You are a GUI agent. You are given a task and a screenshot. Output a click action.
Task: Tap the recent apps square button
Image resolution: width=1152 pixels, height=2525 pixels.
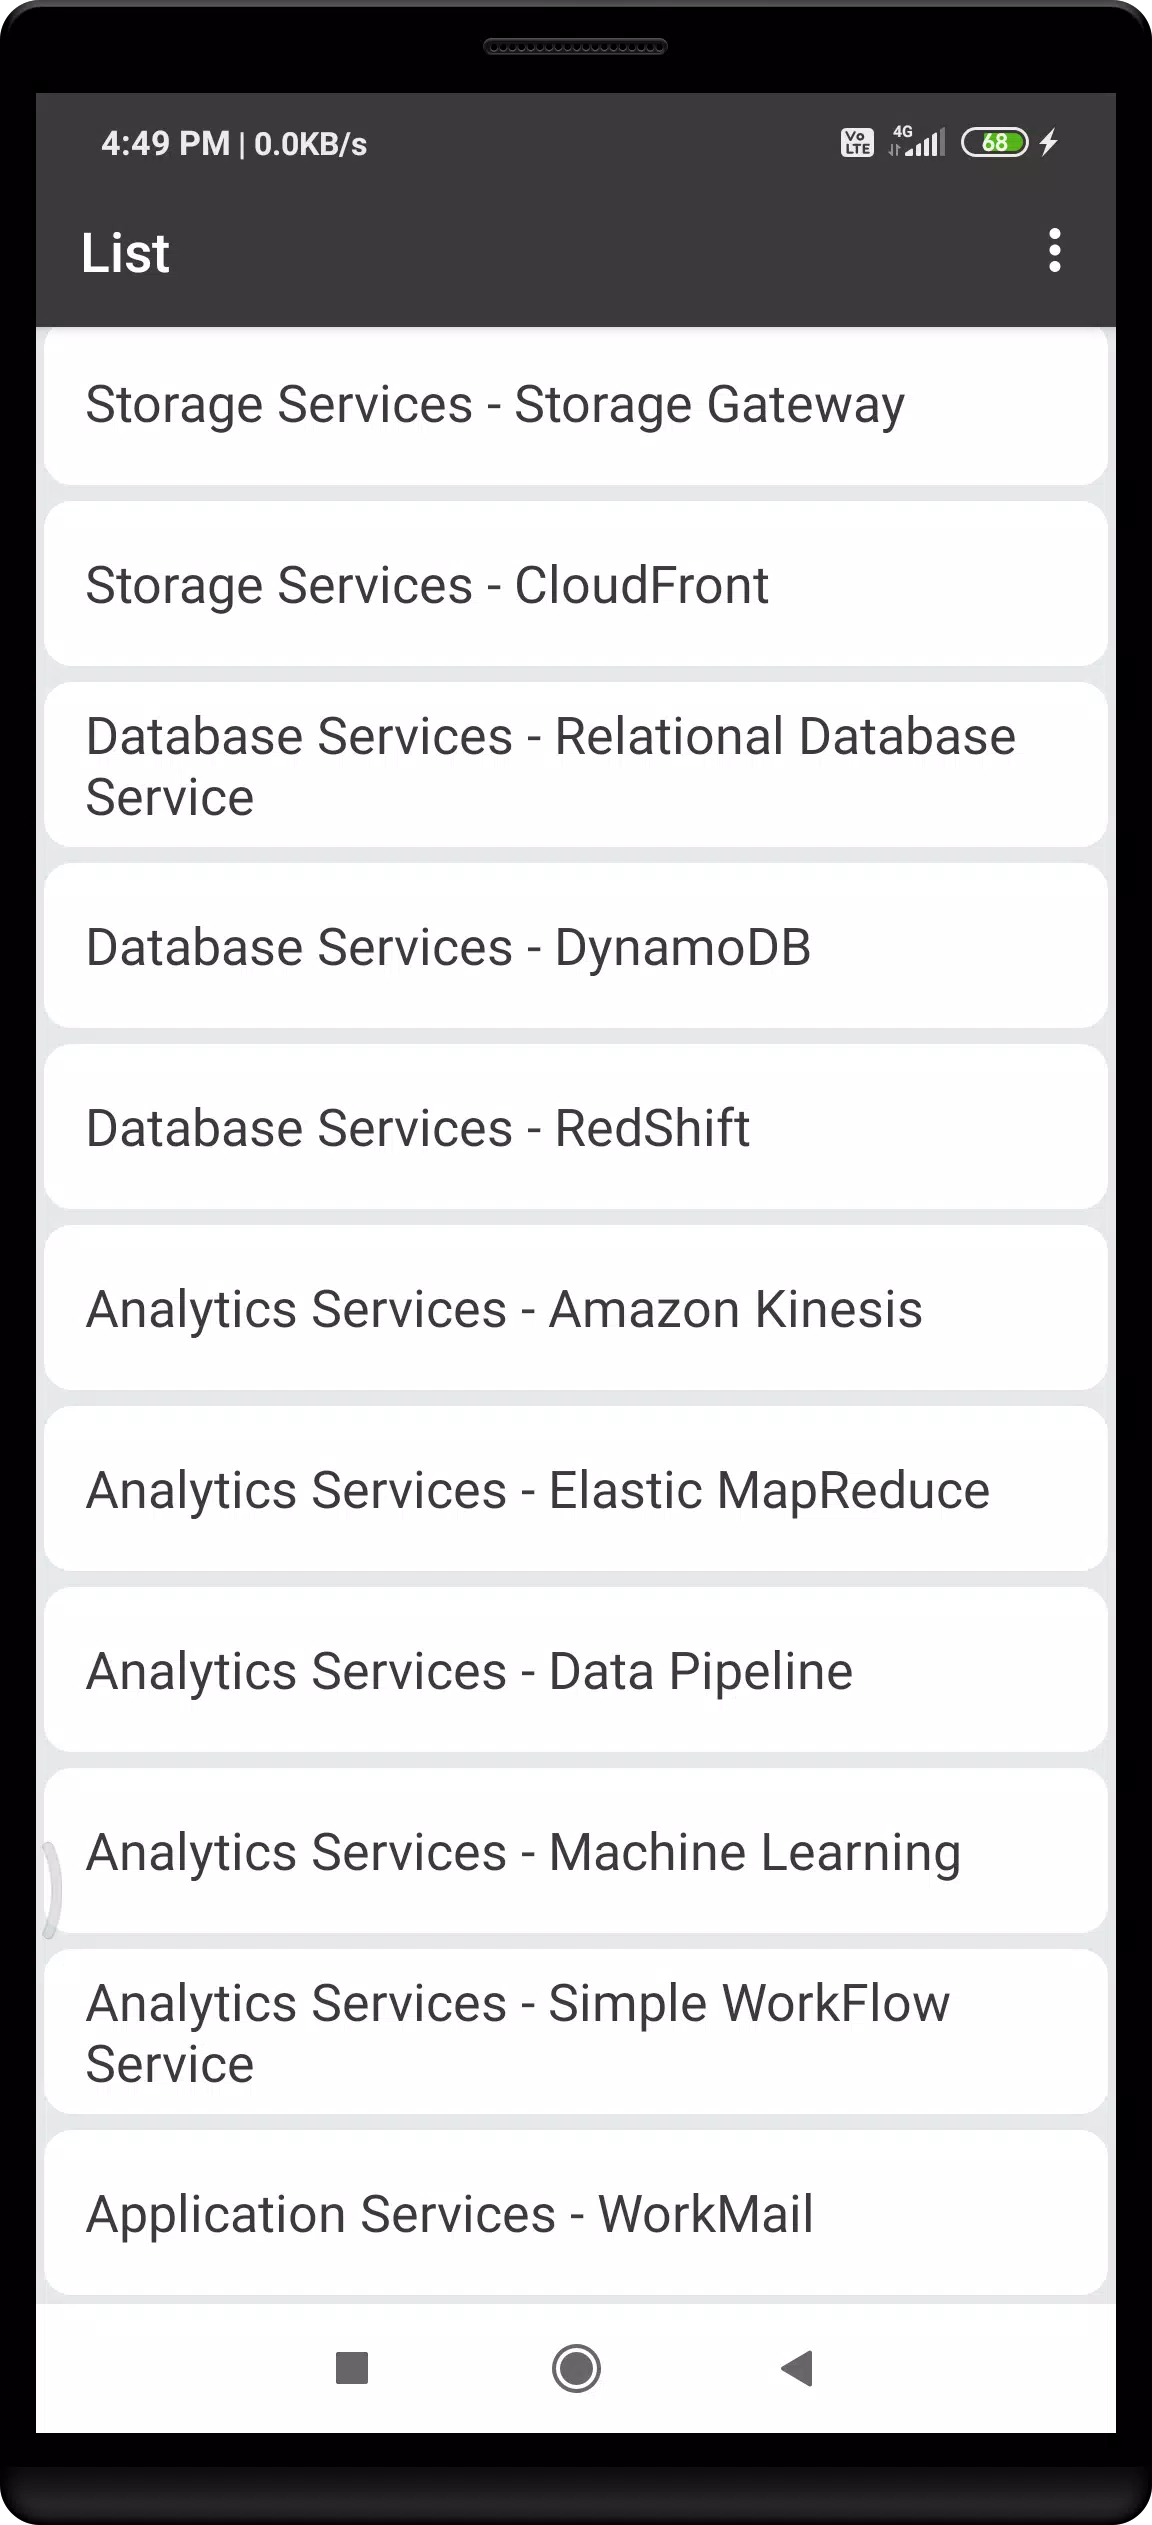click(352, 2368)
